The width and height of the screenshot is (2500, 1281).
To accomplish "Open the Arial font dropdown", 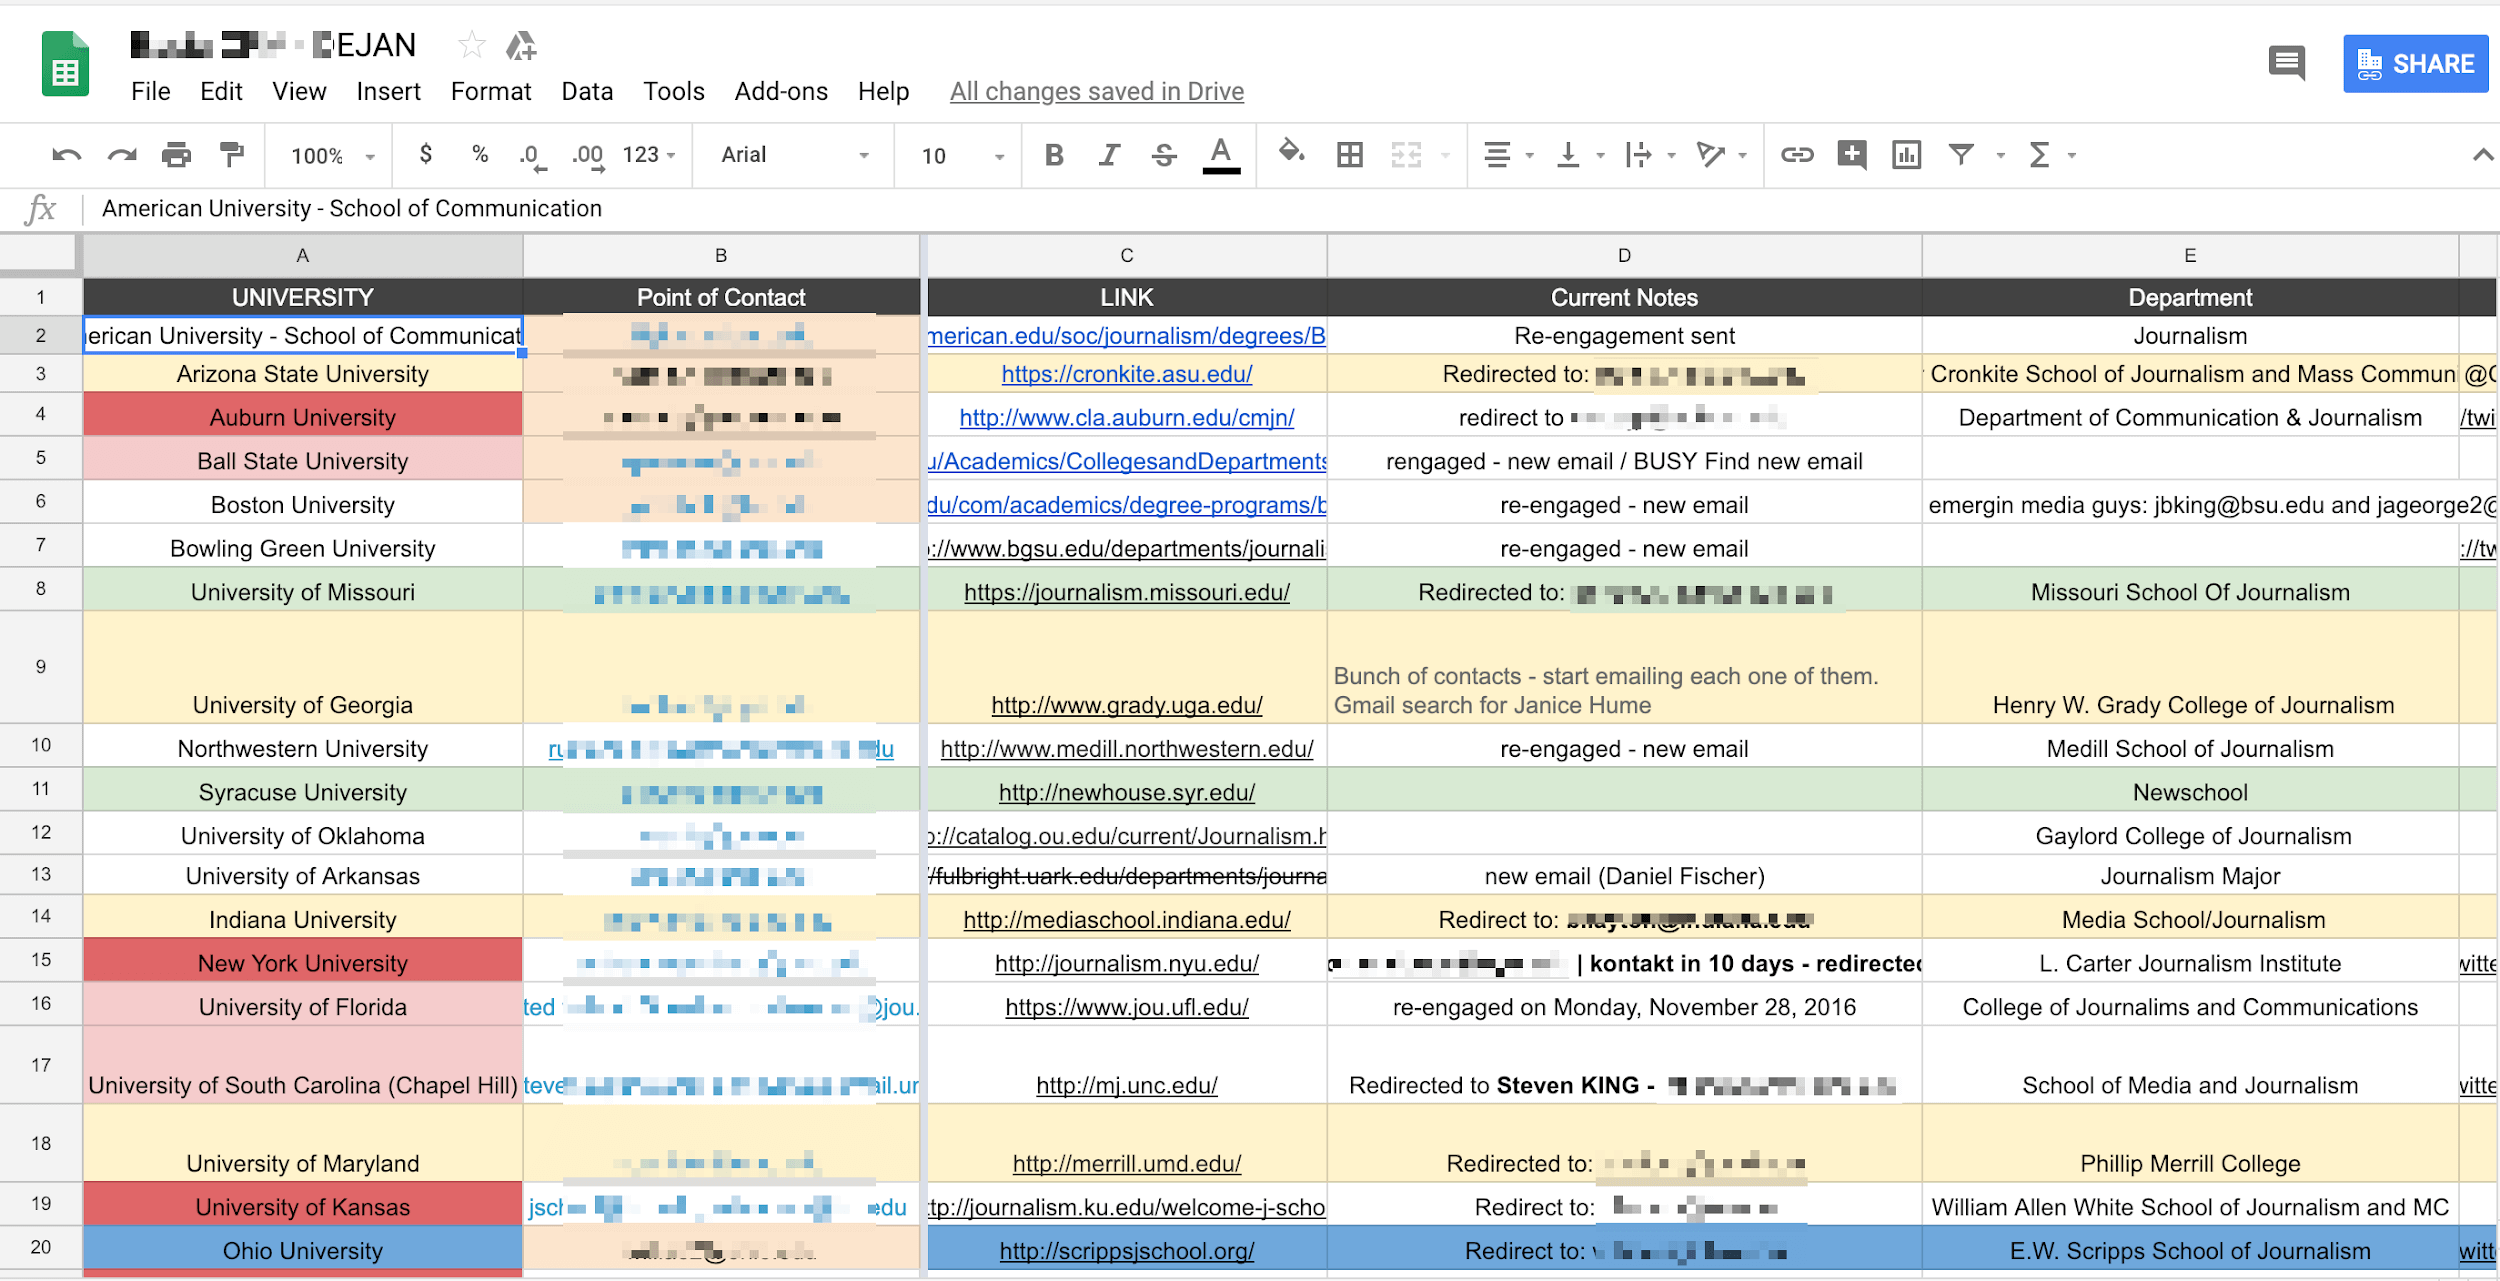I will tap(795, 155).
